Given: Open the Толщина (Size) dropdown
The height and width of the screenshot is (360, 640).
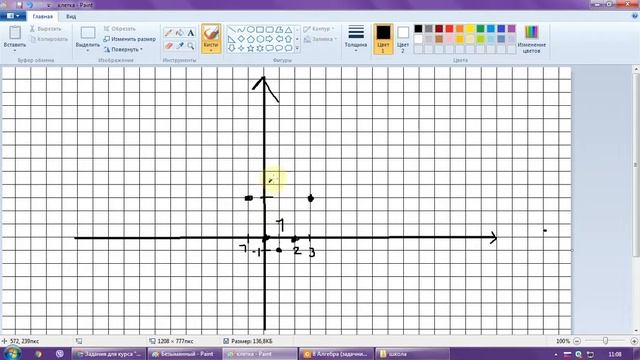Looking at the screenshot, I should pyautogui.click(x=356, y=38).
